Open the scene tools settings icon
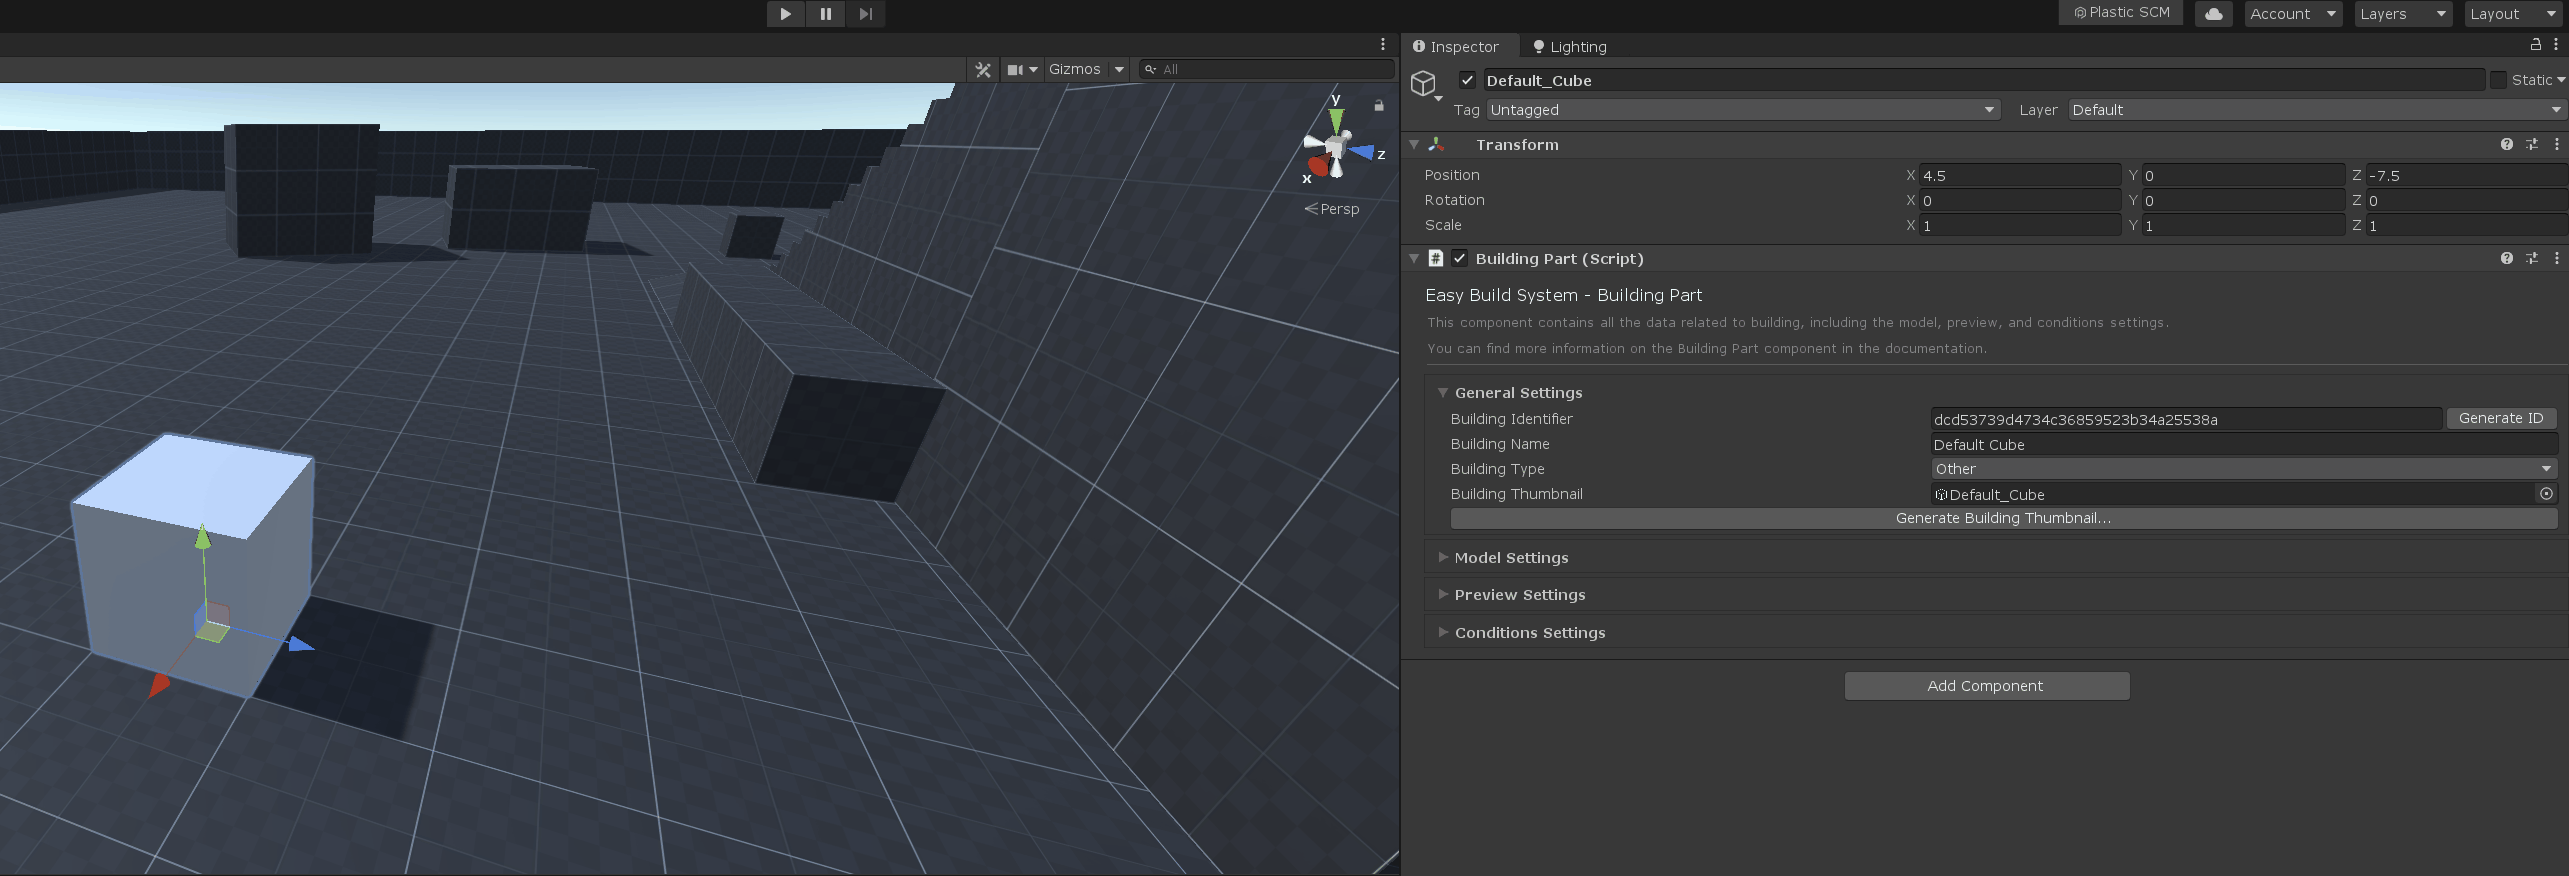The image size is (2569, 876). coord(983,69)
